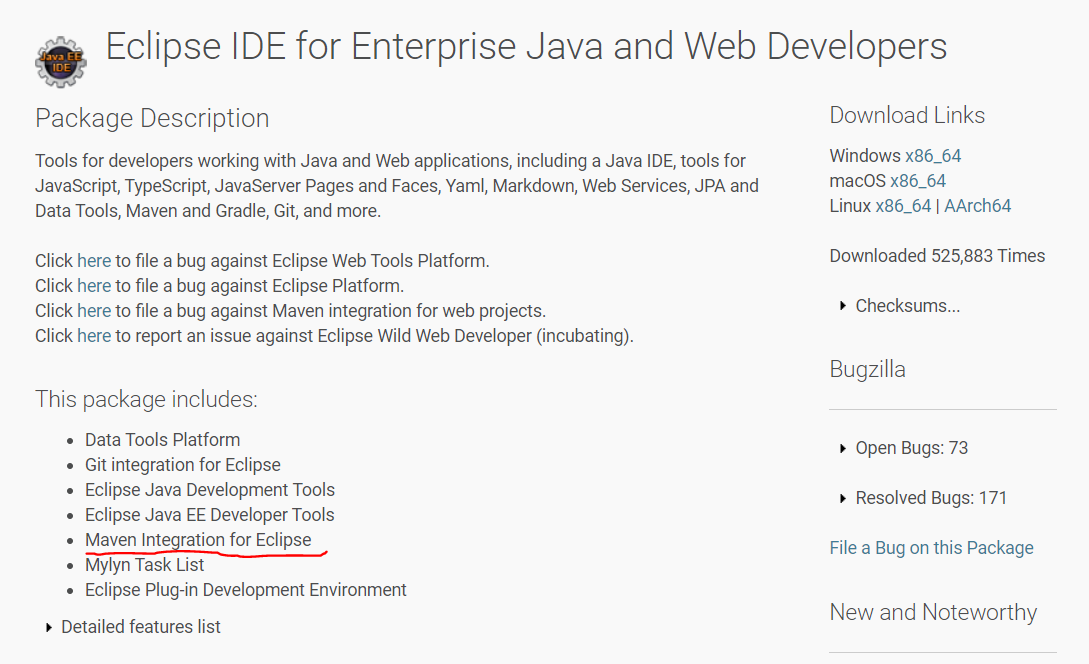This screenshot has width=1089, height=664.
Task: Click Maven Integration for Eclipse item
Action: (198, 540)
